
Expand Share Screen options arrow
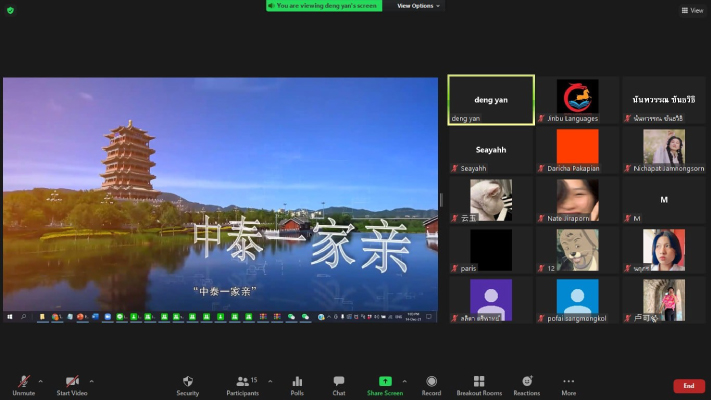[404, 380]
